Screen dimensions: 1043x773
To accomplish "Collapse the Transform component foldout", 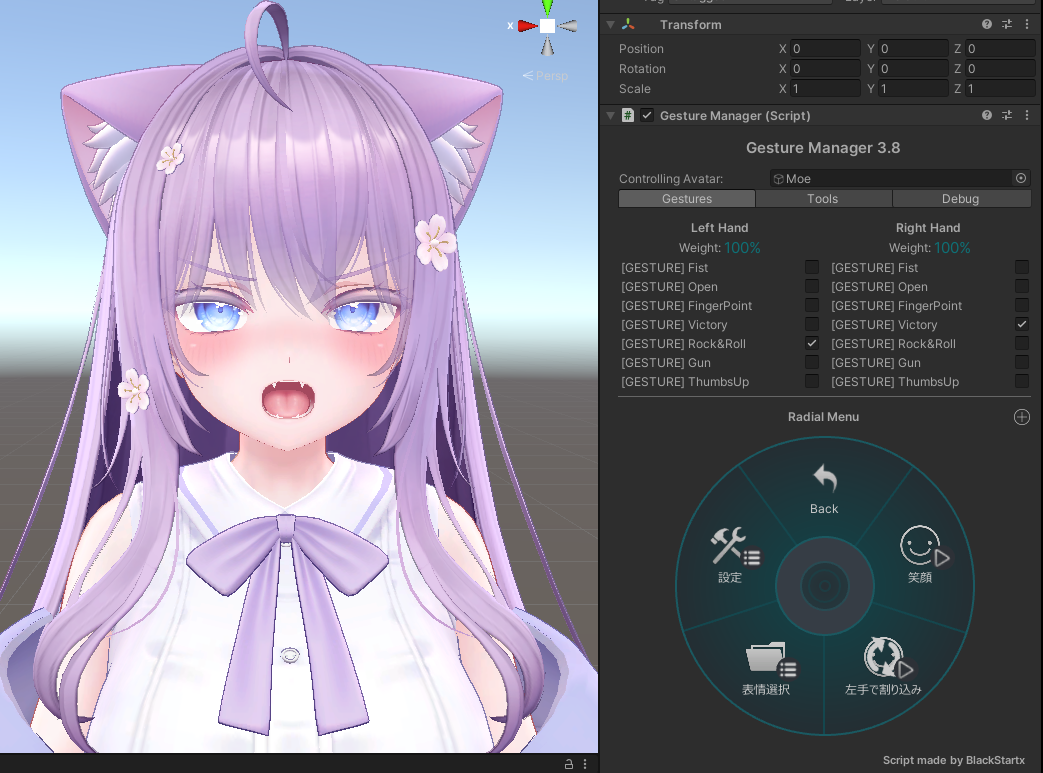I will click(610, 24).
